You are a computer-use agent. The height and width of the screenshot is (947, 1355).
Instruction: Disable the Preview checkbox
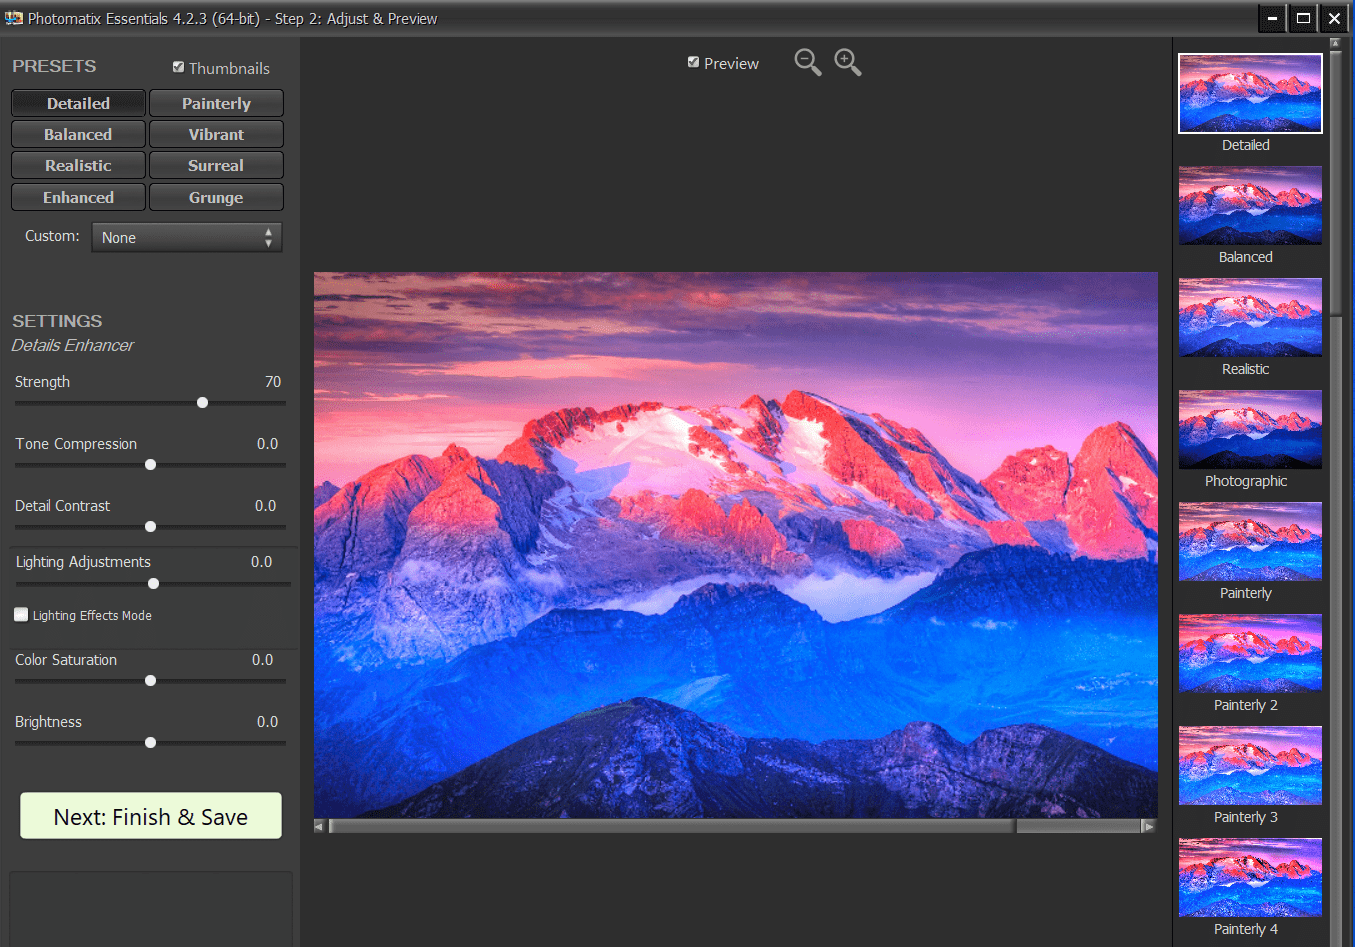pos(693,62)
